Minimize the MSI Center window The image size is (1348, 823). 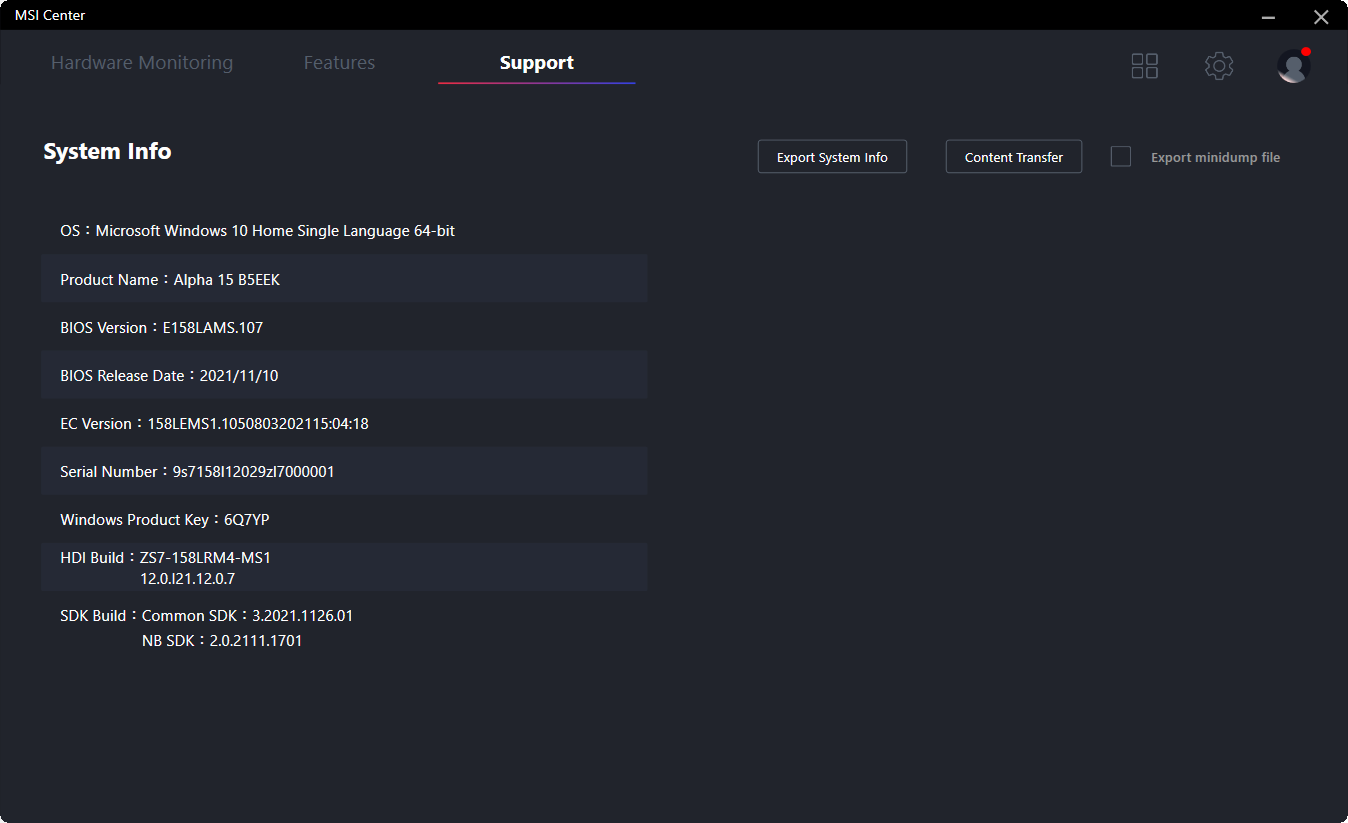pyautogui.click(x=1268, y=17)
